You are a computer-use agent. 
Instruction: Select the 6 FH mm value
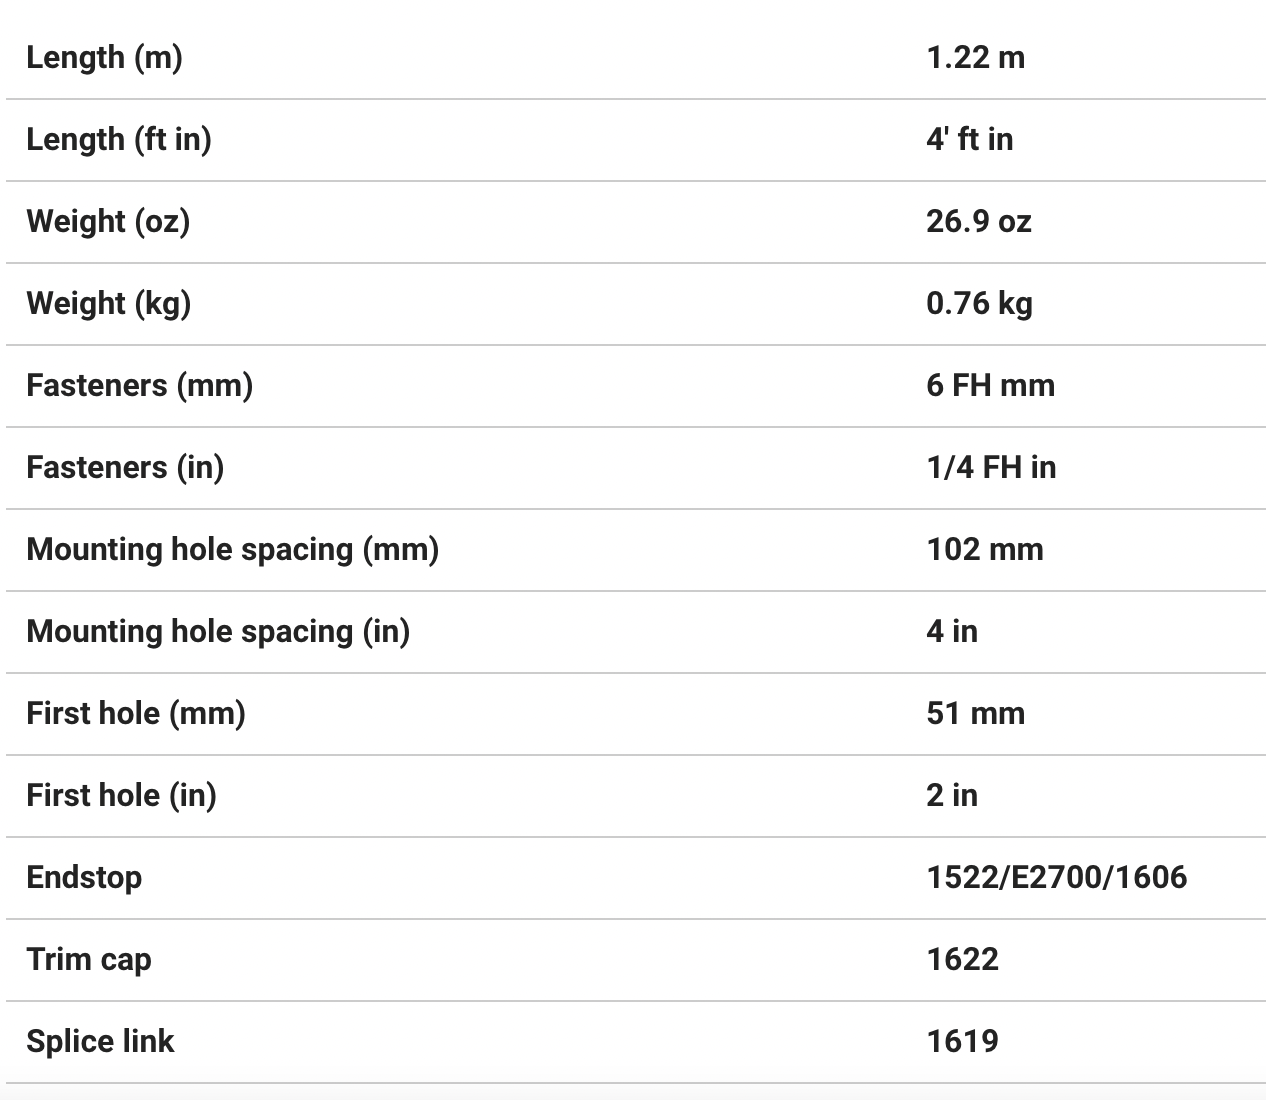(990, 386)
